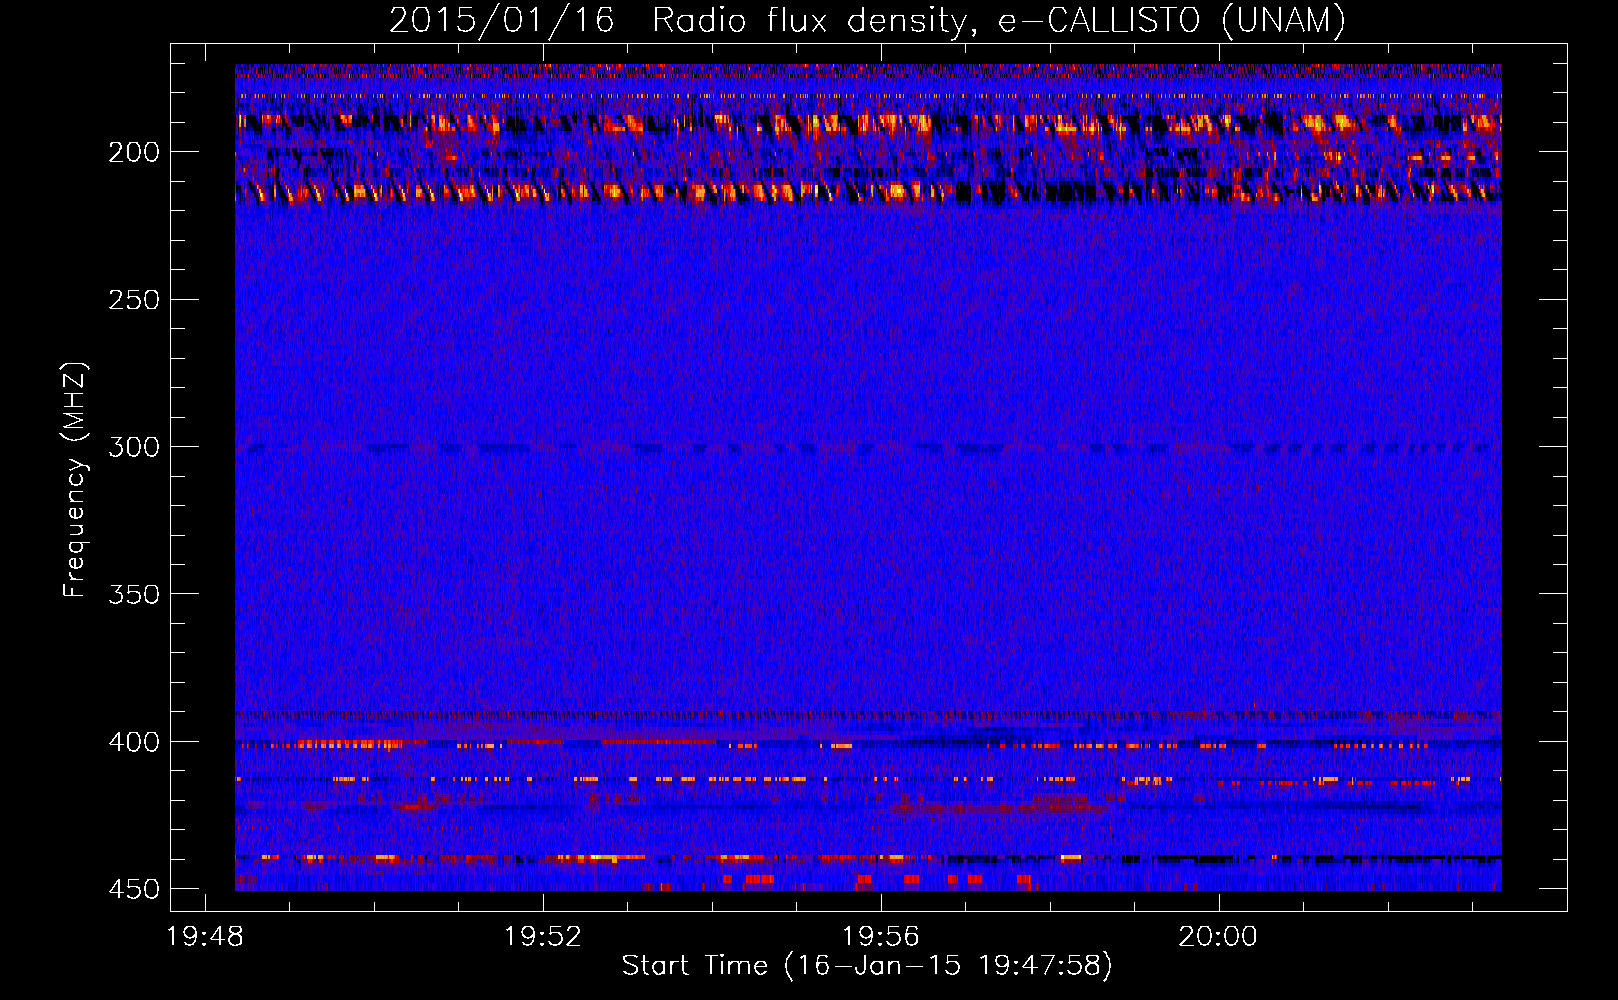This screenshot has height=1000, width=1618.
Task: Click the 19:56 time tick label
Action: coord(881,937)
